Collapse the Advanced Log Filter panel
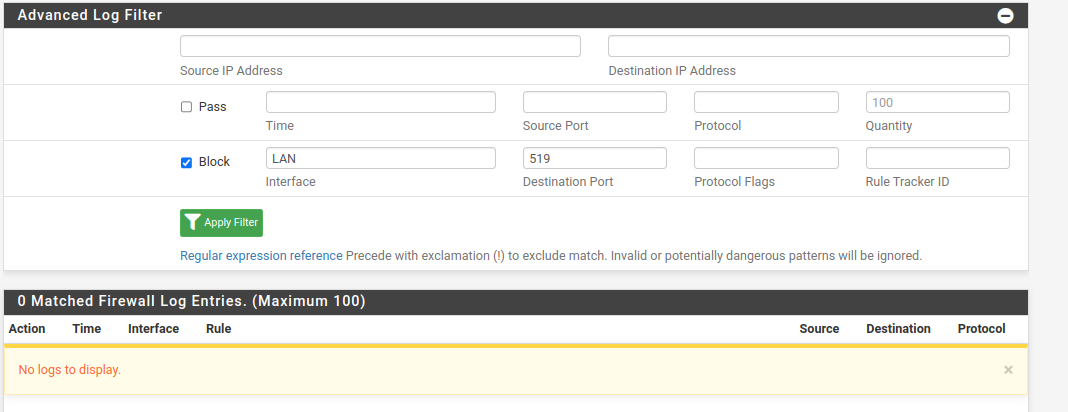The image size is (1068, 412). (x=1005, y=16)
